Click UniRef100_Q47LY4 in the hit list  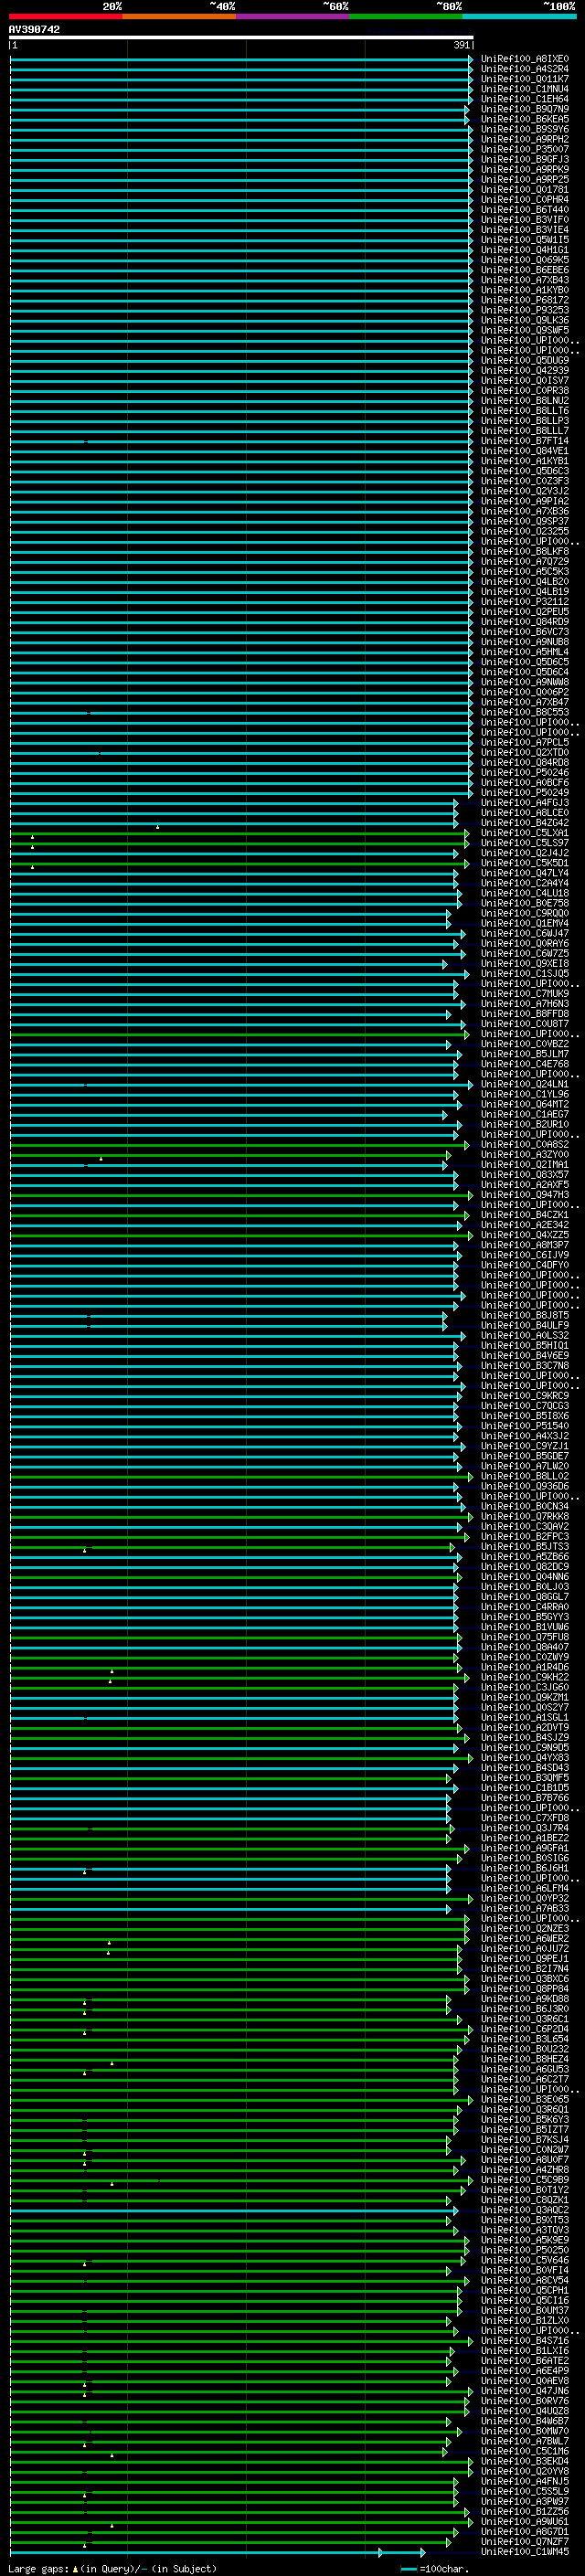(x=525, y=873)
